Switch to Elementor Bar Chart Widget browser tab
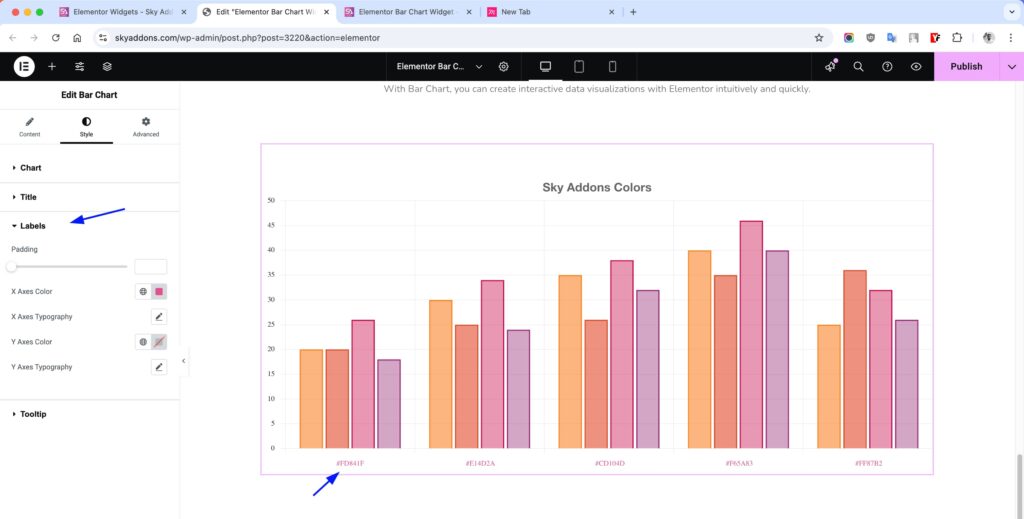Image resolution: width=1024 pixels, height=519 pixels. [x=407, y=12]
